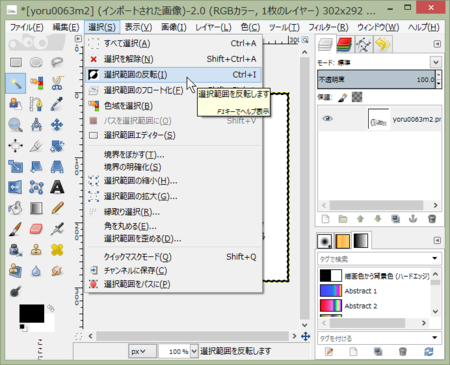
Task: Choose 色域を選択(B) menu entry
Action: click(173, 106)
